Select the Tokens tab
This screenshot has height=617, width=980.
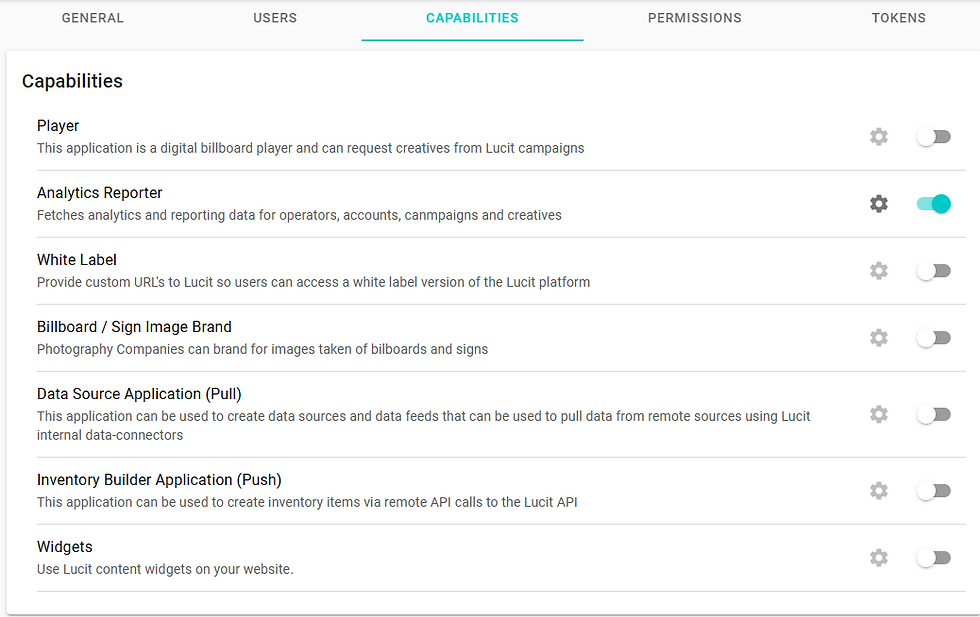point(898,18)
